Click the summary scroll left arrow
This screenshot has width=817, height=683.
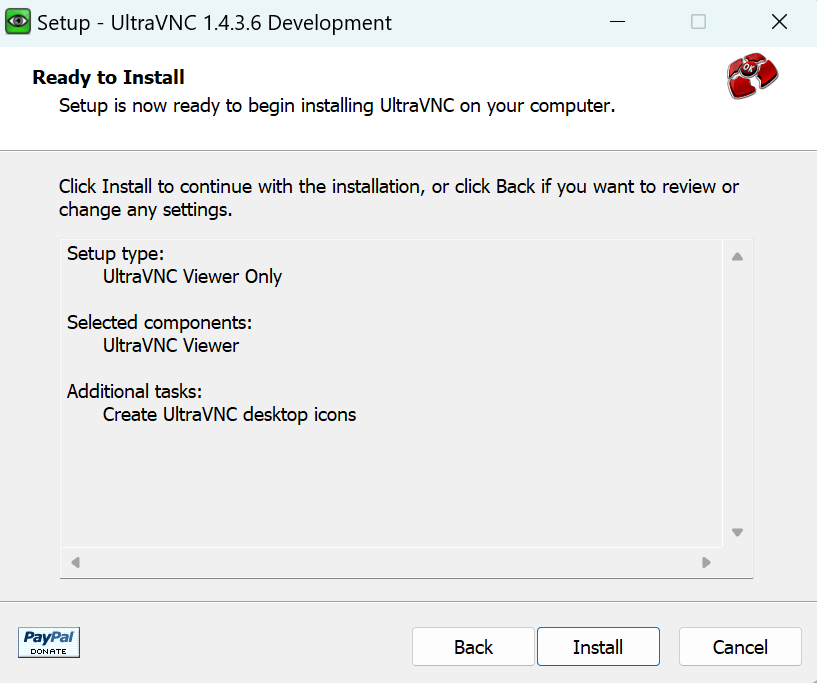[76, 563]
